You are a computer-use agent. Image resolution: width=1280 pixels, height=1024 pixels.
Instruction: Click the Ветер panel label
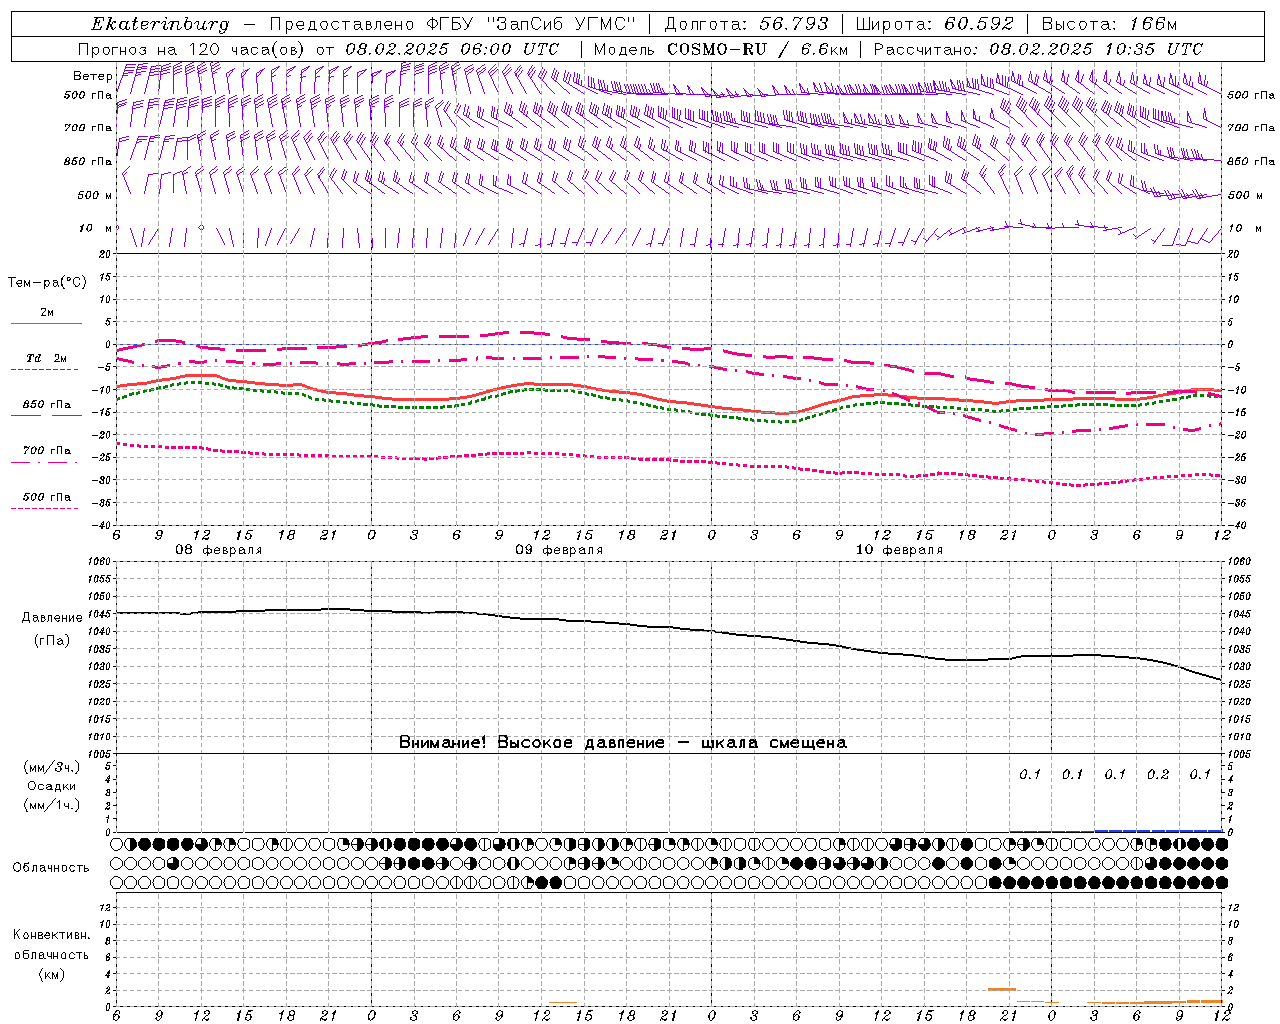(92, 76)
